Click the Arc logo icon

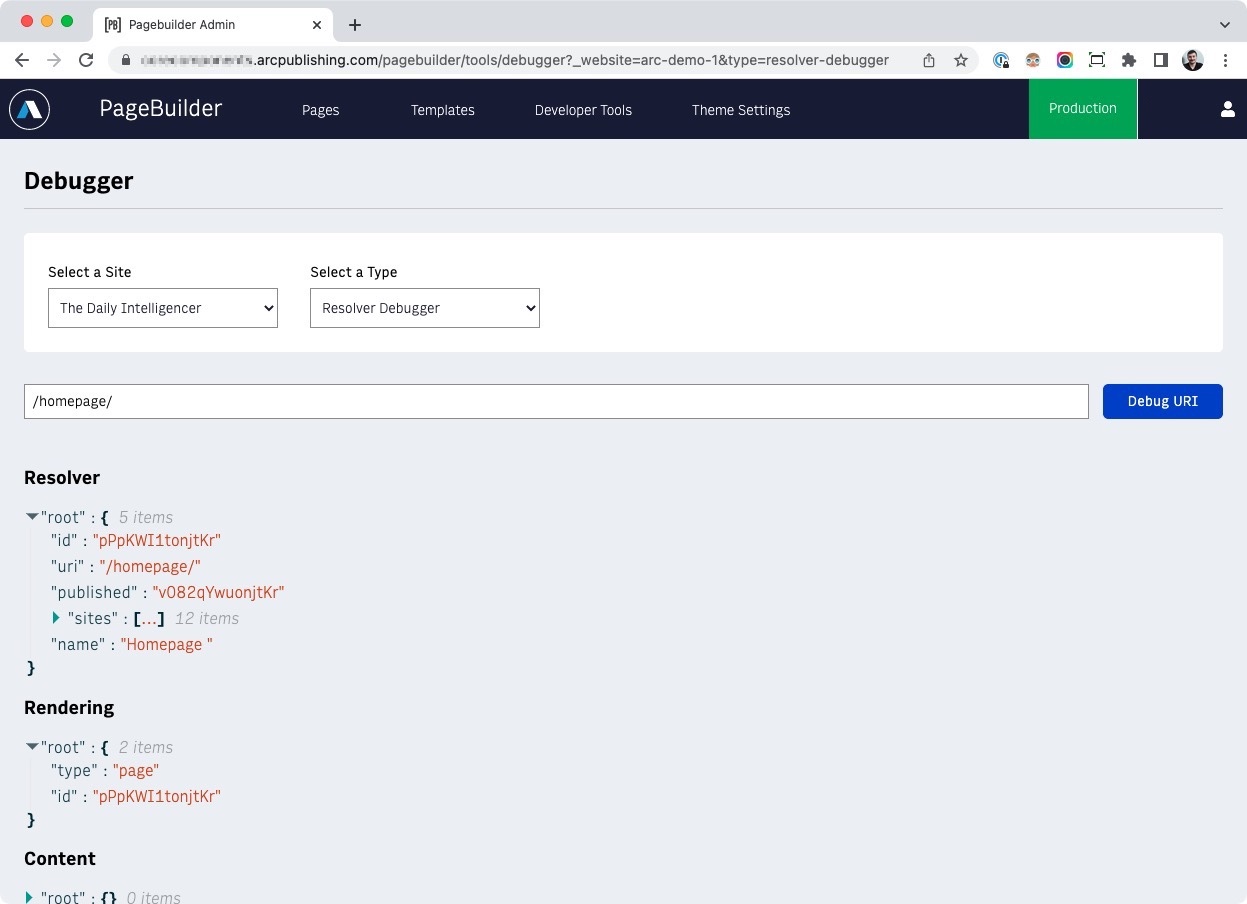pyautogui.click(x=29, y=109)
